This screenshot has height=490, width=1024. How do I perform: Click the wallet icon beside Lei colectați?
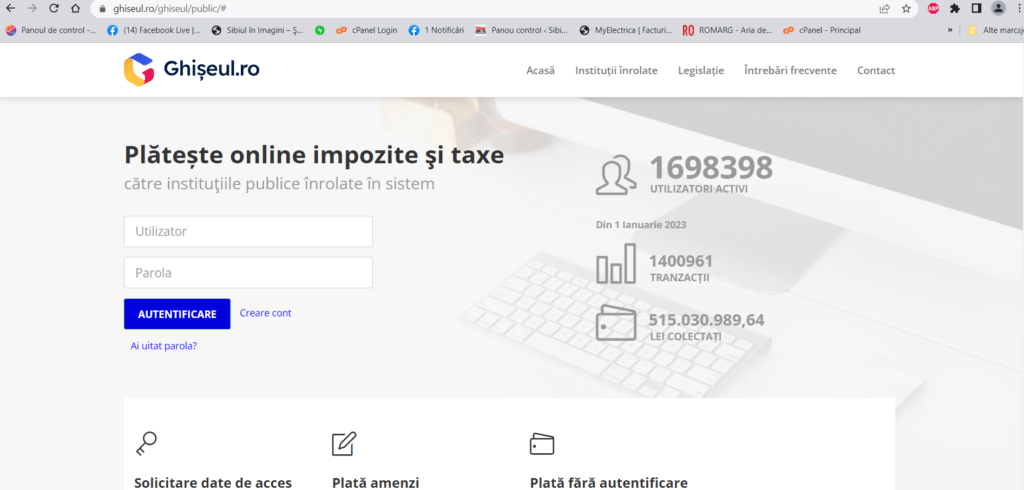tap(615, 323)
